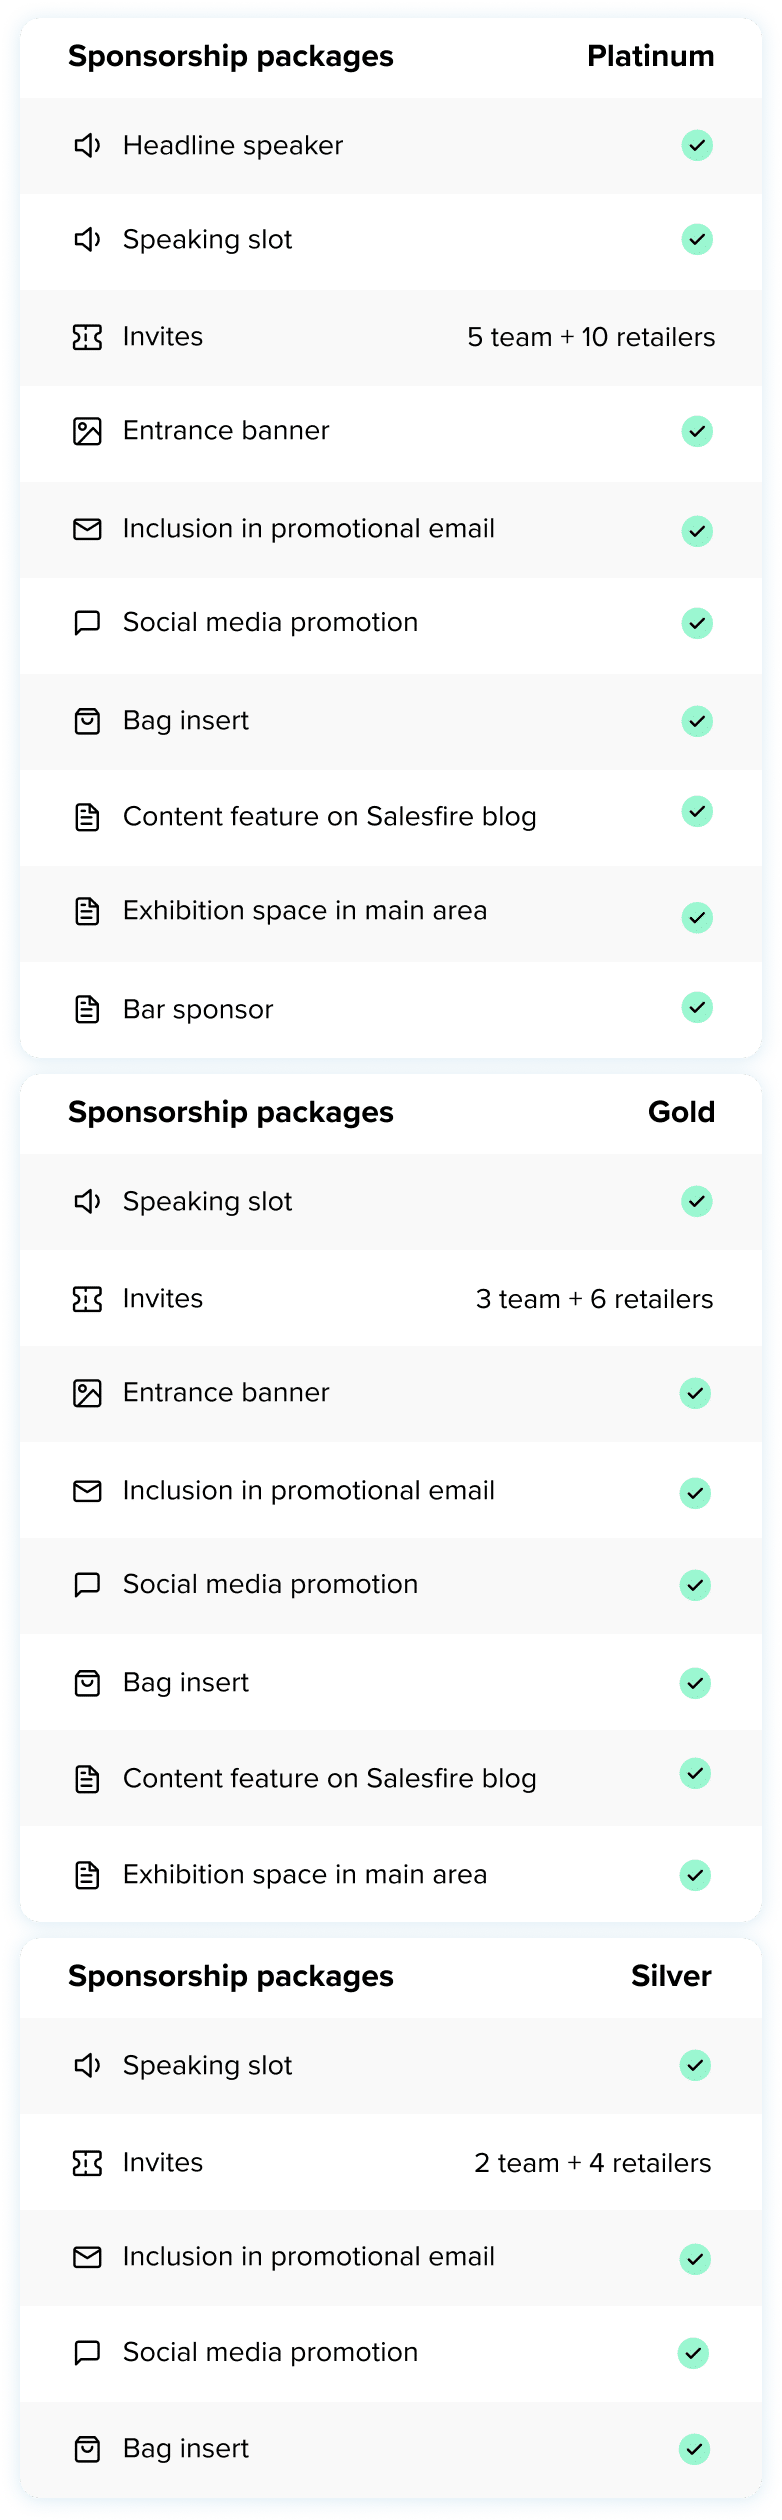Click the 3 team + 6 retailers text
The height and width of the screenshot is (2520, 782).
click(x=595, y=1299)
